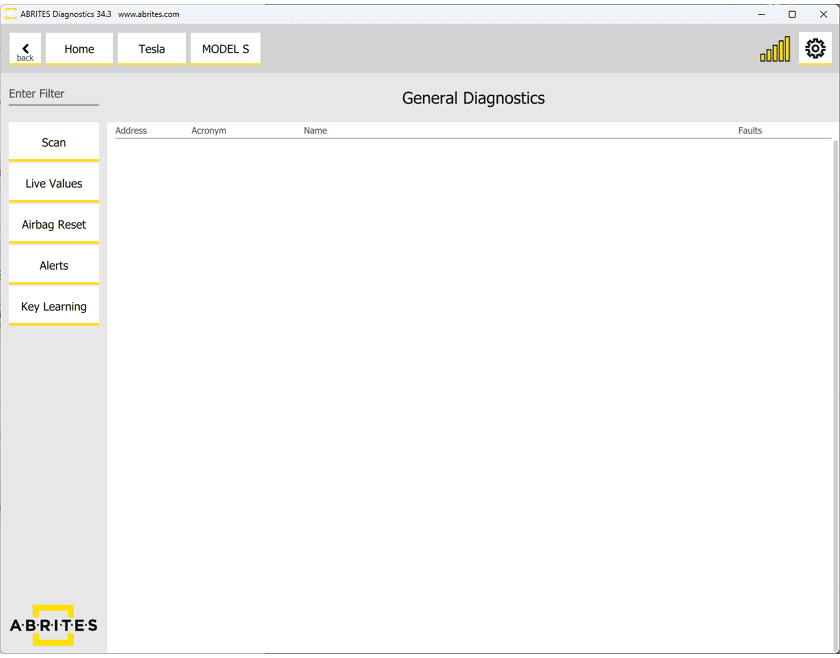Select the MODEL S breadcrumb
Screen dimensions: 840x658
225,49
